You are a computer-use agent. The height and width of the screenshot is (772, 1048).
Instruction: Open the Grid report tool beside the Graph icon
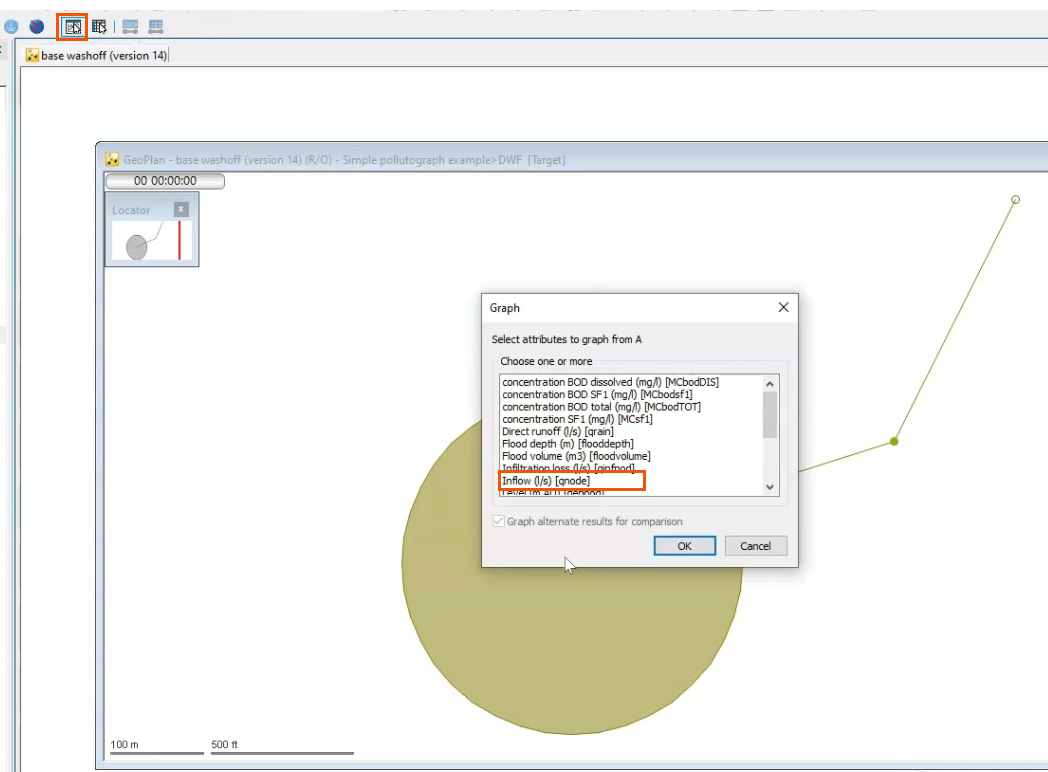click(100, 26)
